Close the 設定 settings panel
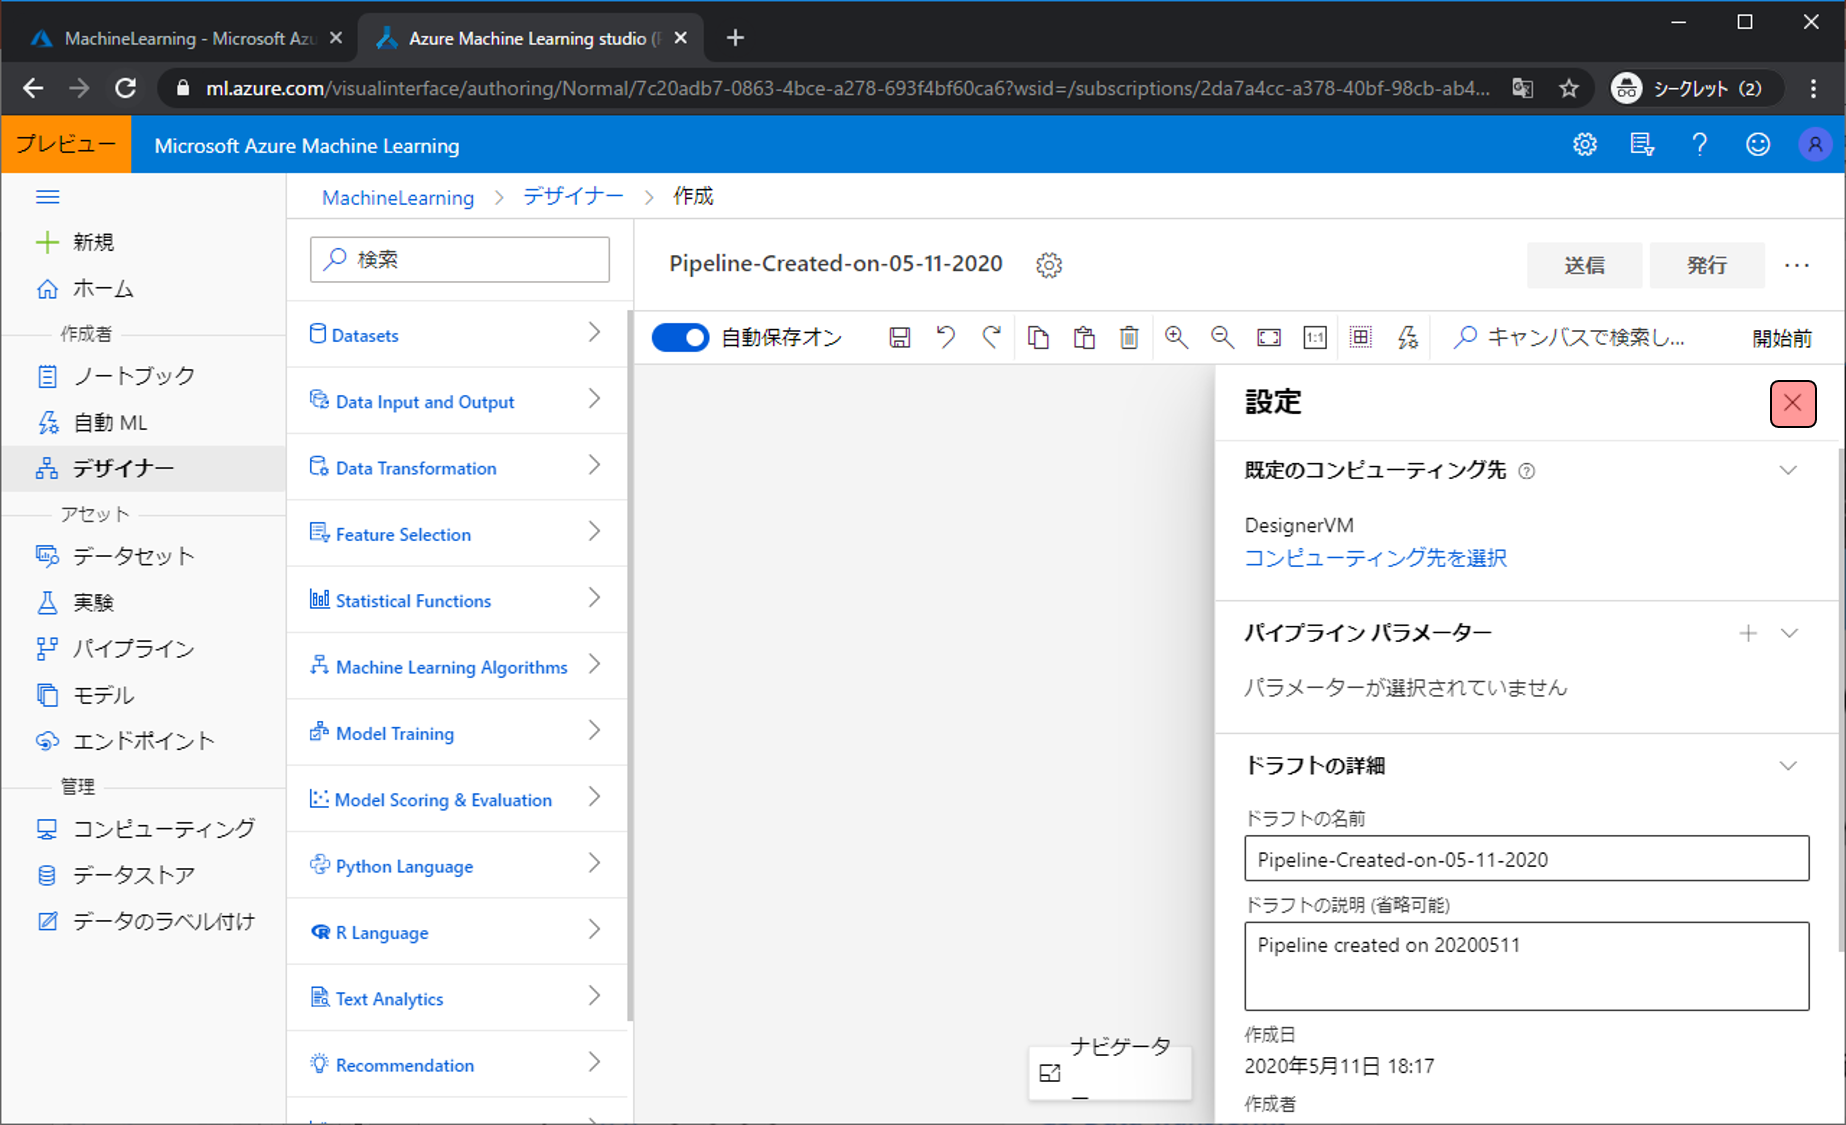The image size is (1846, 1125). 1792,403
